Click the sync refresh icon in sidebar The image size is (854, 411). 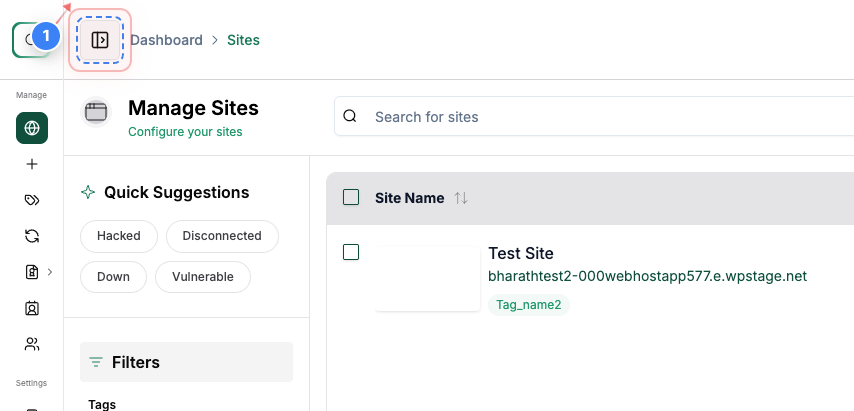32,236
